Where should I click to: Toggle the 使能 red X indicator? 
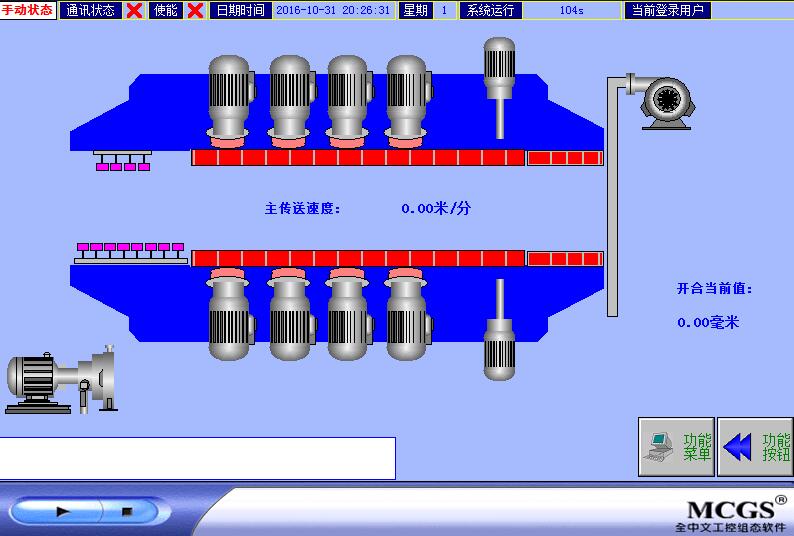click(x=196, y=10)
